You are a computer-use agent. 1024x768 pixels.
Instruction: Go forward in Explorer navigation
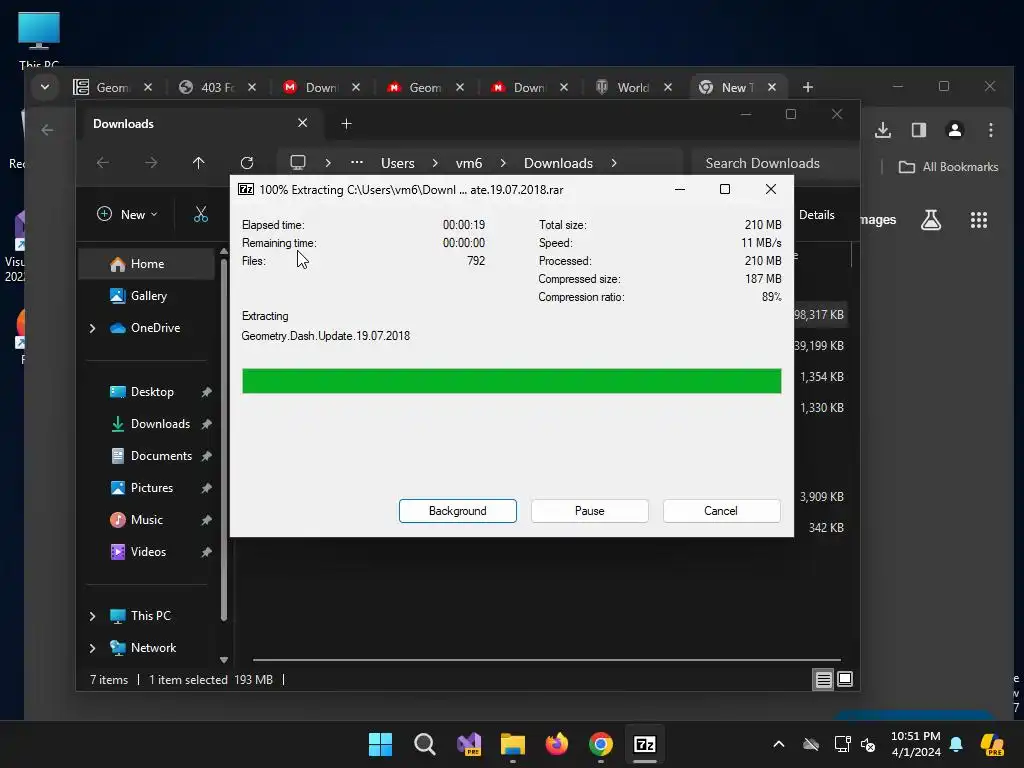[151, 163]
